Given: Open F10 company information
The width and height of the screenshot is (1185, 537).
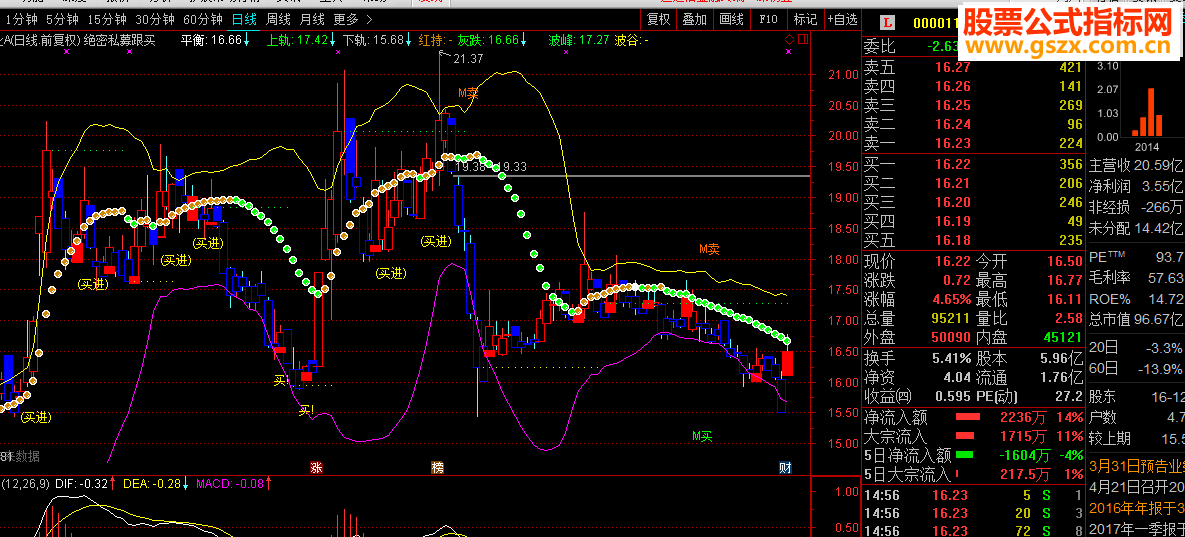Looking at the screenshot, I should (769, 19).
